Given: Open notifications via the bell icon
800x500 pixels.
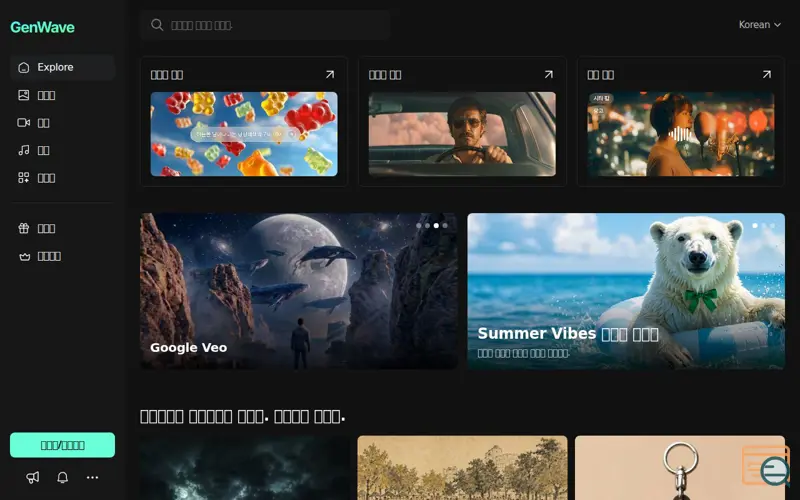Looking at the screenshot, I should pos(62,478).
